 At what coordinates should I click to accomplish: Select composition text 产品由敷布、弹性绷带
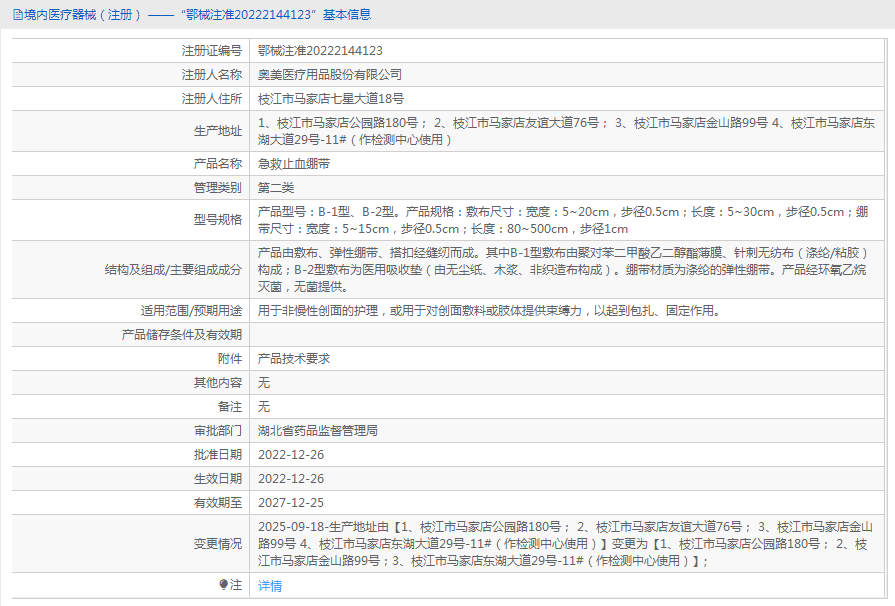[563, 269]
